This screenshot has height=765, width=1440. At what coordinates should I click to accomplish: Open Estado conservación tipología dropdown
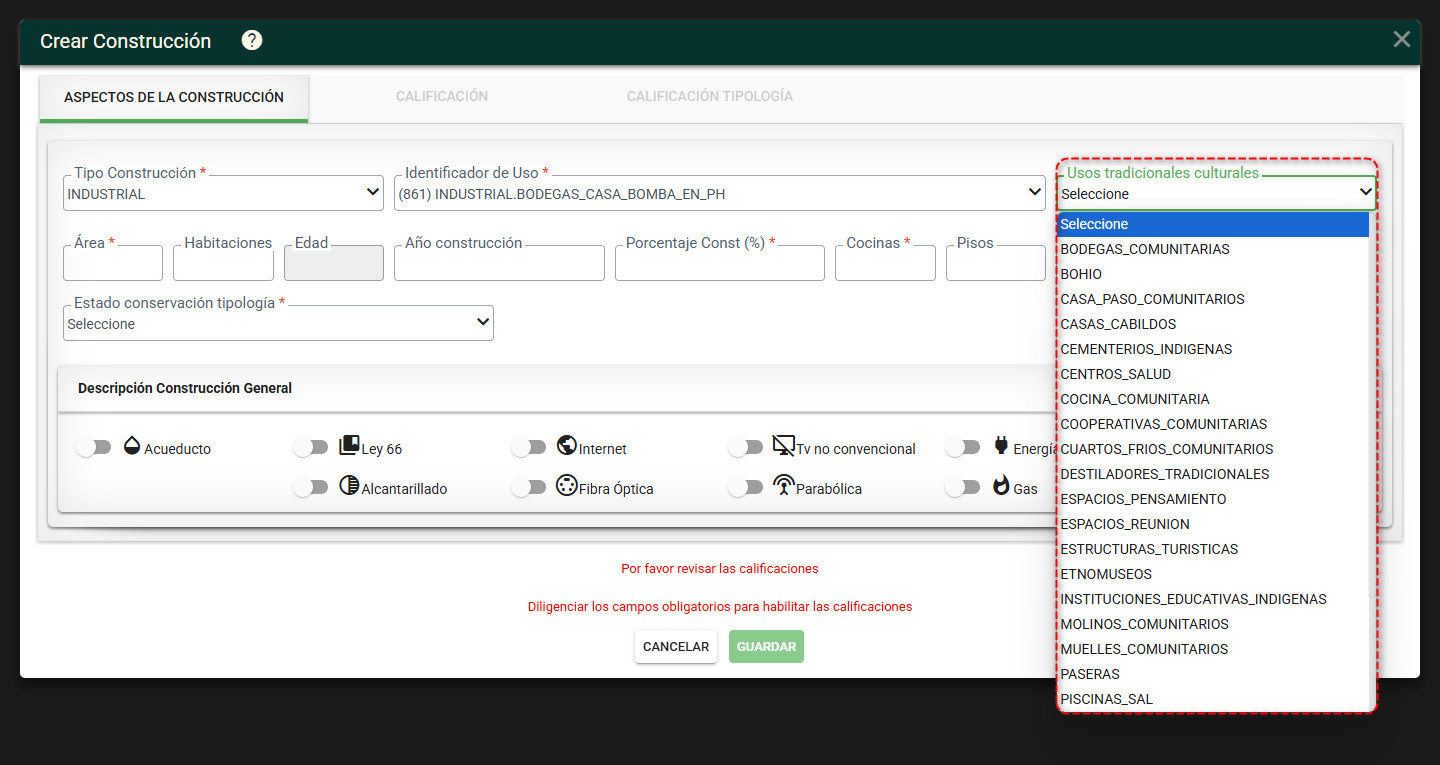pyautogui.click(x=278, y=323)
